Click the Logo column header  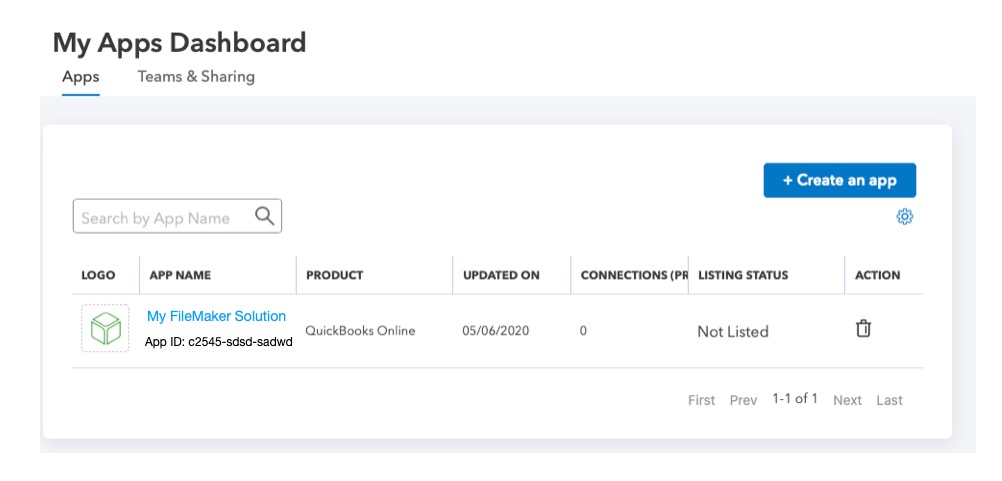(98, 275)
